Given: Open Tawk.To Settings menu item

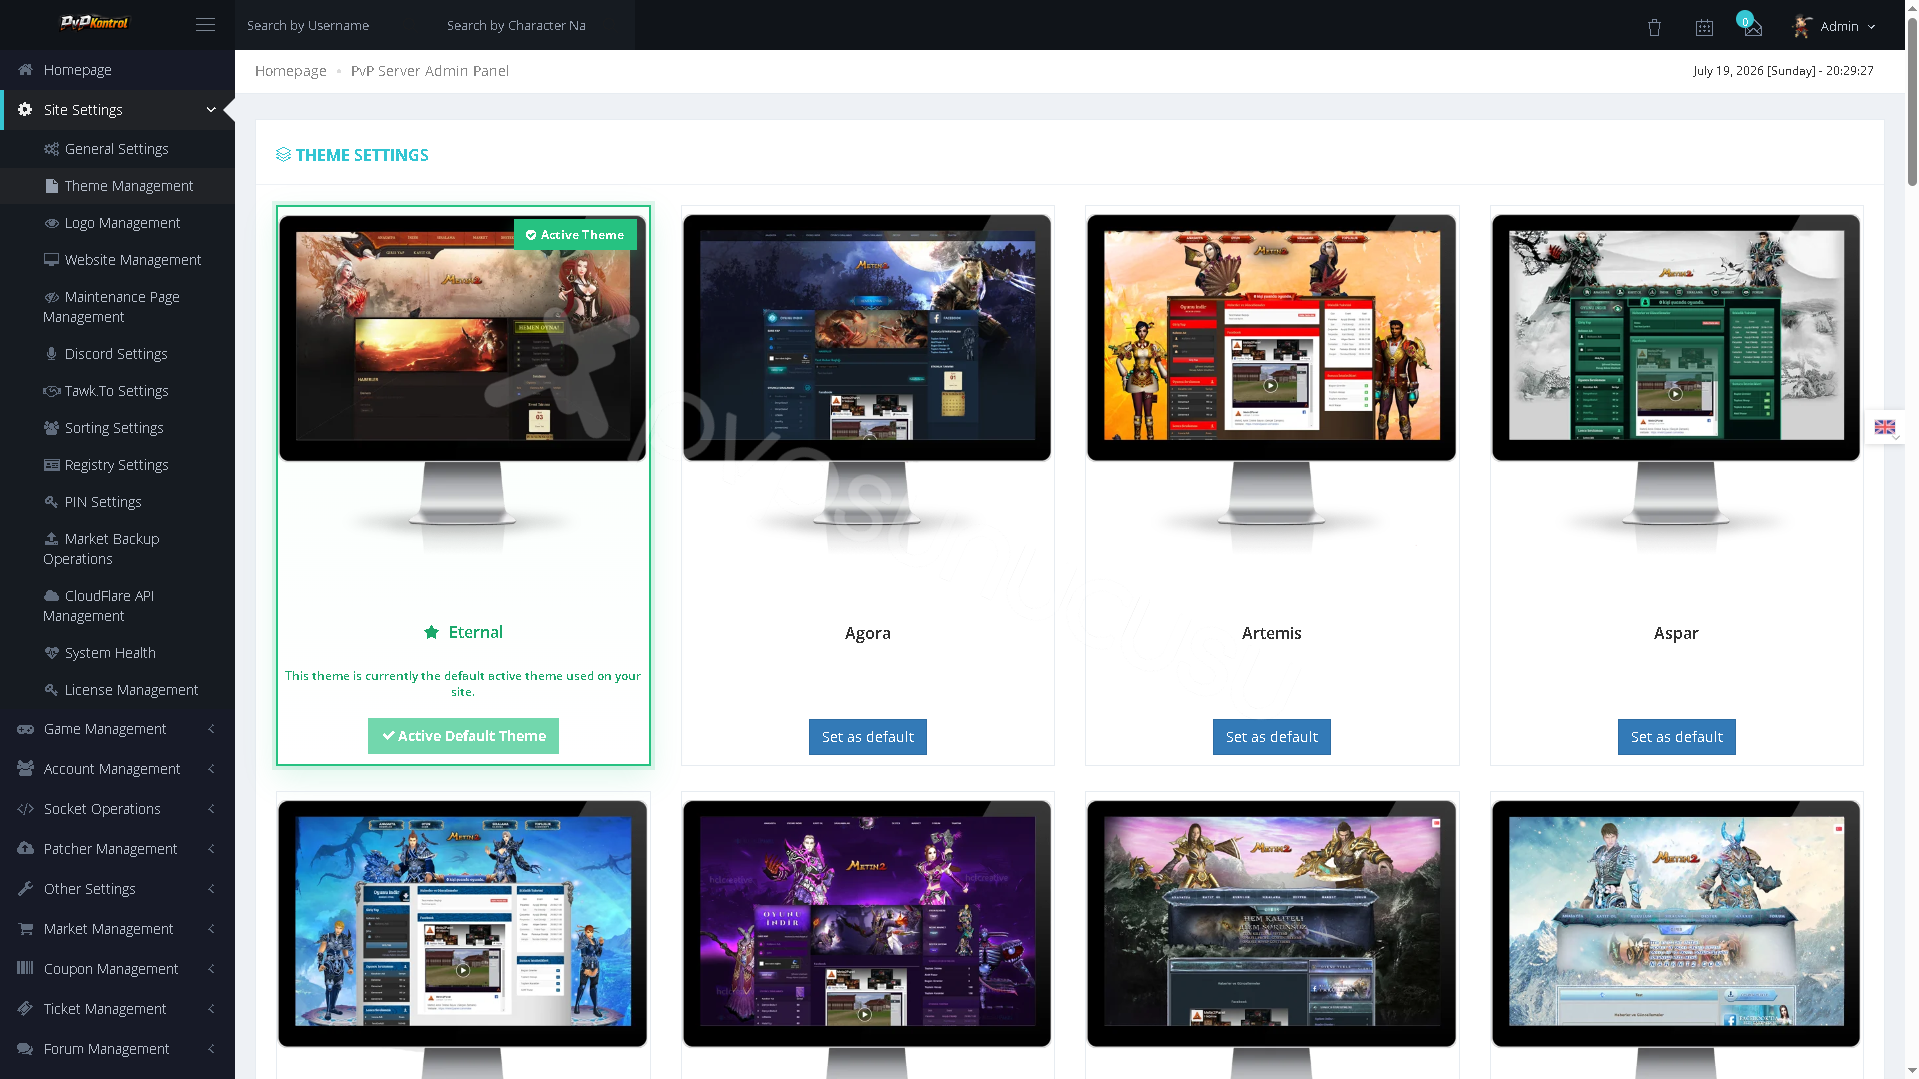Looking at the screenshot, I should pyautogui.click(x=117, y=391).
